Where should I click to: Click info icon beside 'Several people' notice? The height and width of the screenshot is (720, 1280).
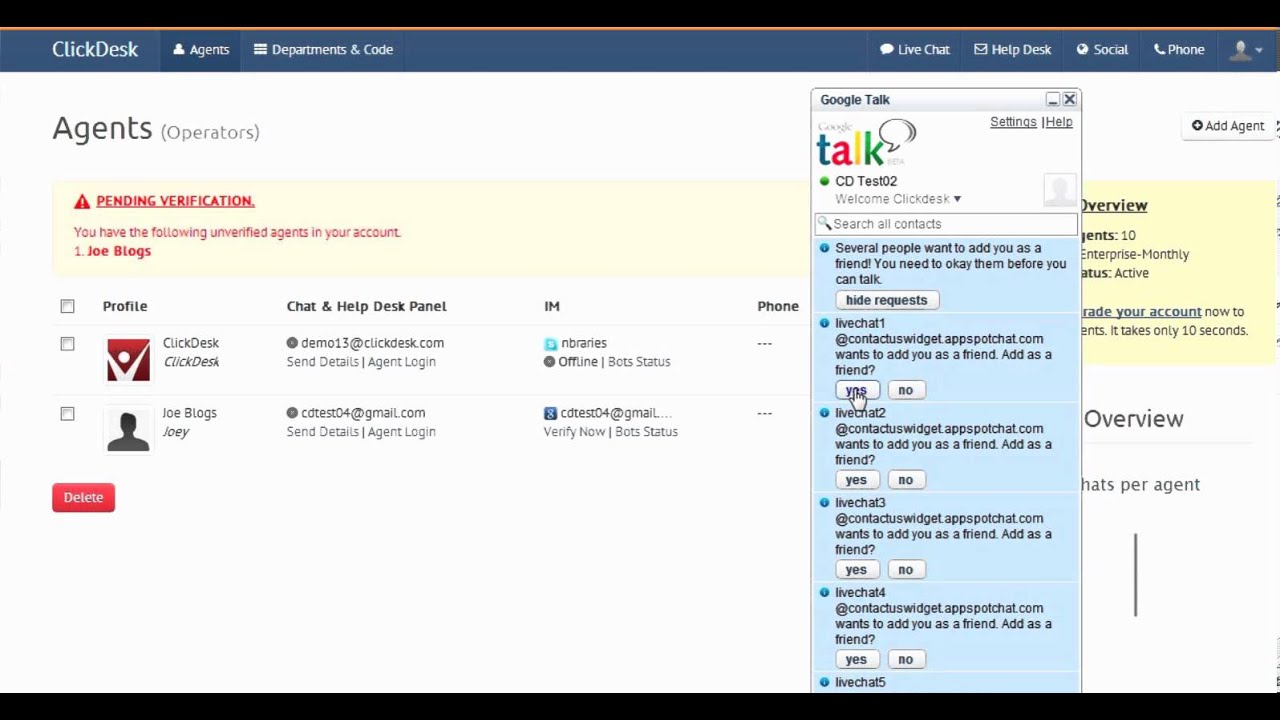825,248
